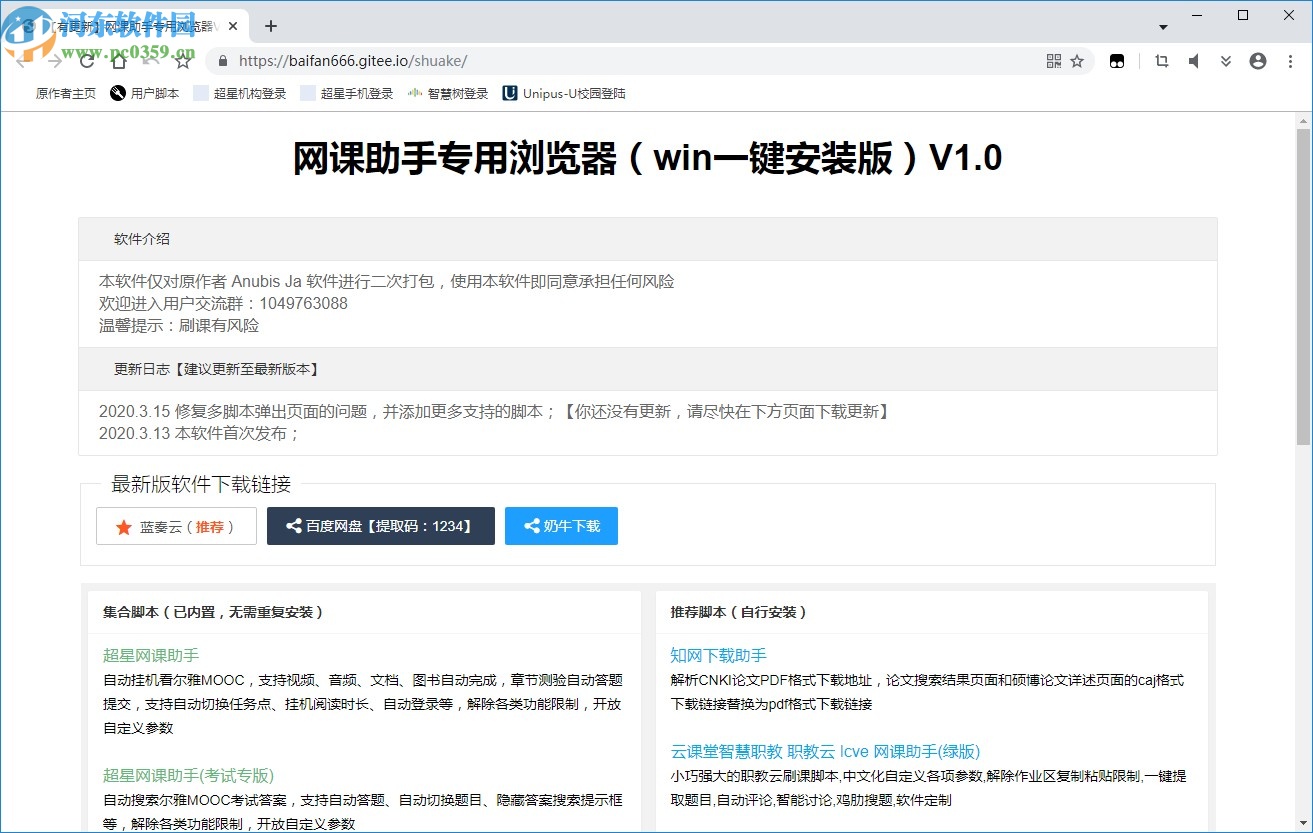This screenshot has width=1313, height=833.
Task: Click the padlock icon in the address bar
Action: click(222, 61)
